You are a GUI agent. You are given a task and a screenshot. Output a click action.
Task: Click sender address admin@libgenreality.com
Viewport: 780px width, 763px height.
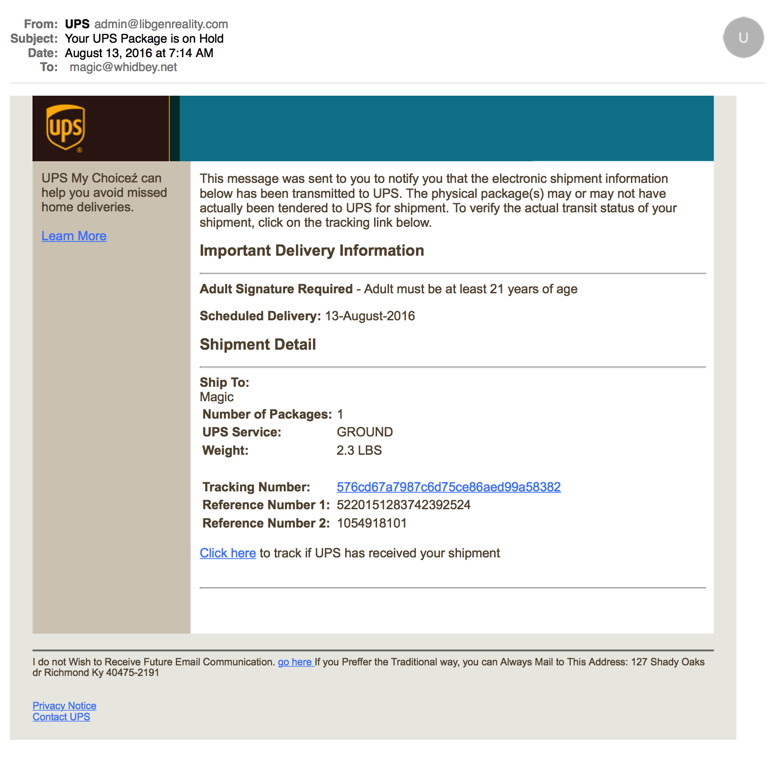[161, 24]
